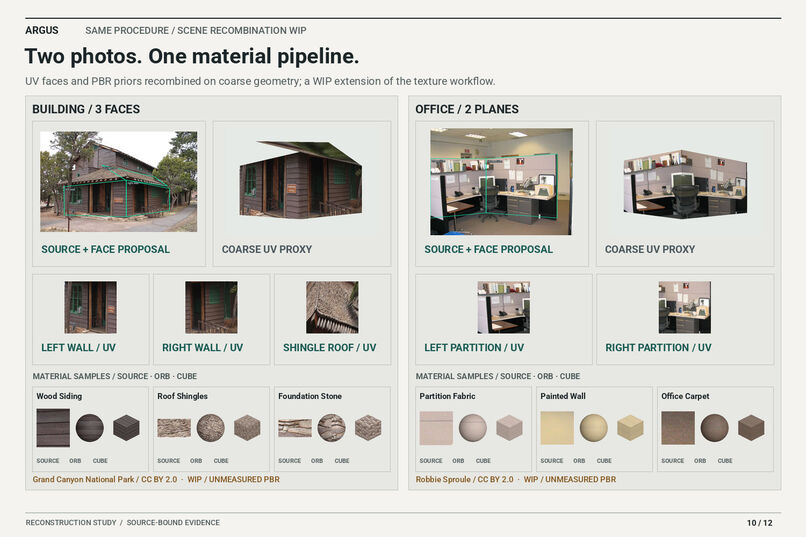Click the ARGUS label in the header

pyautogui.click(x=42, y=30)
